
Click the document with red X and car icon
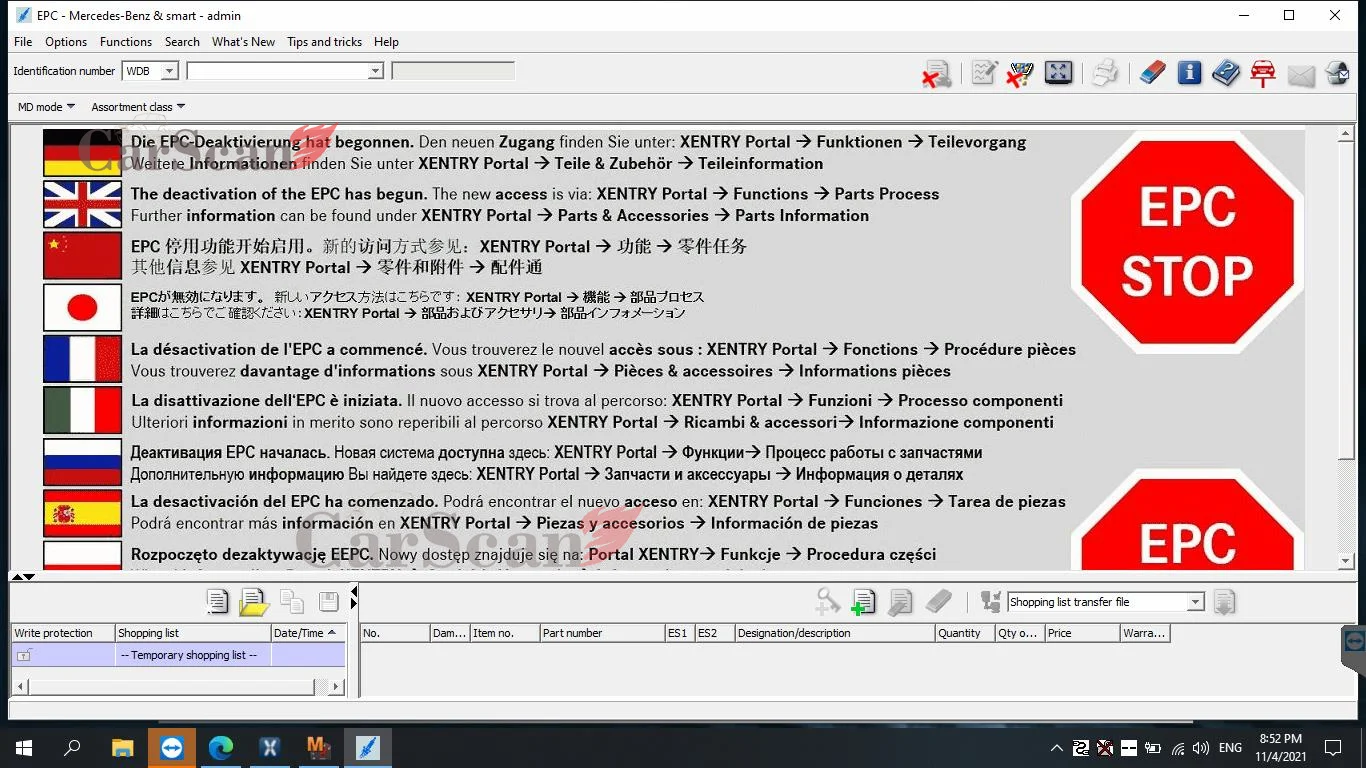coord(936,73)
